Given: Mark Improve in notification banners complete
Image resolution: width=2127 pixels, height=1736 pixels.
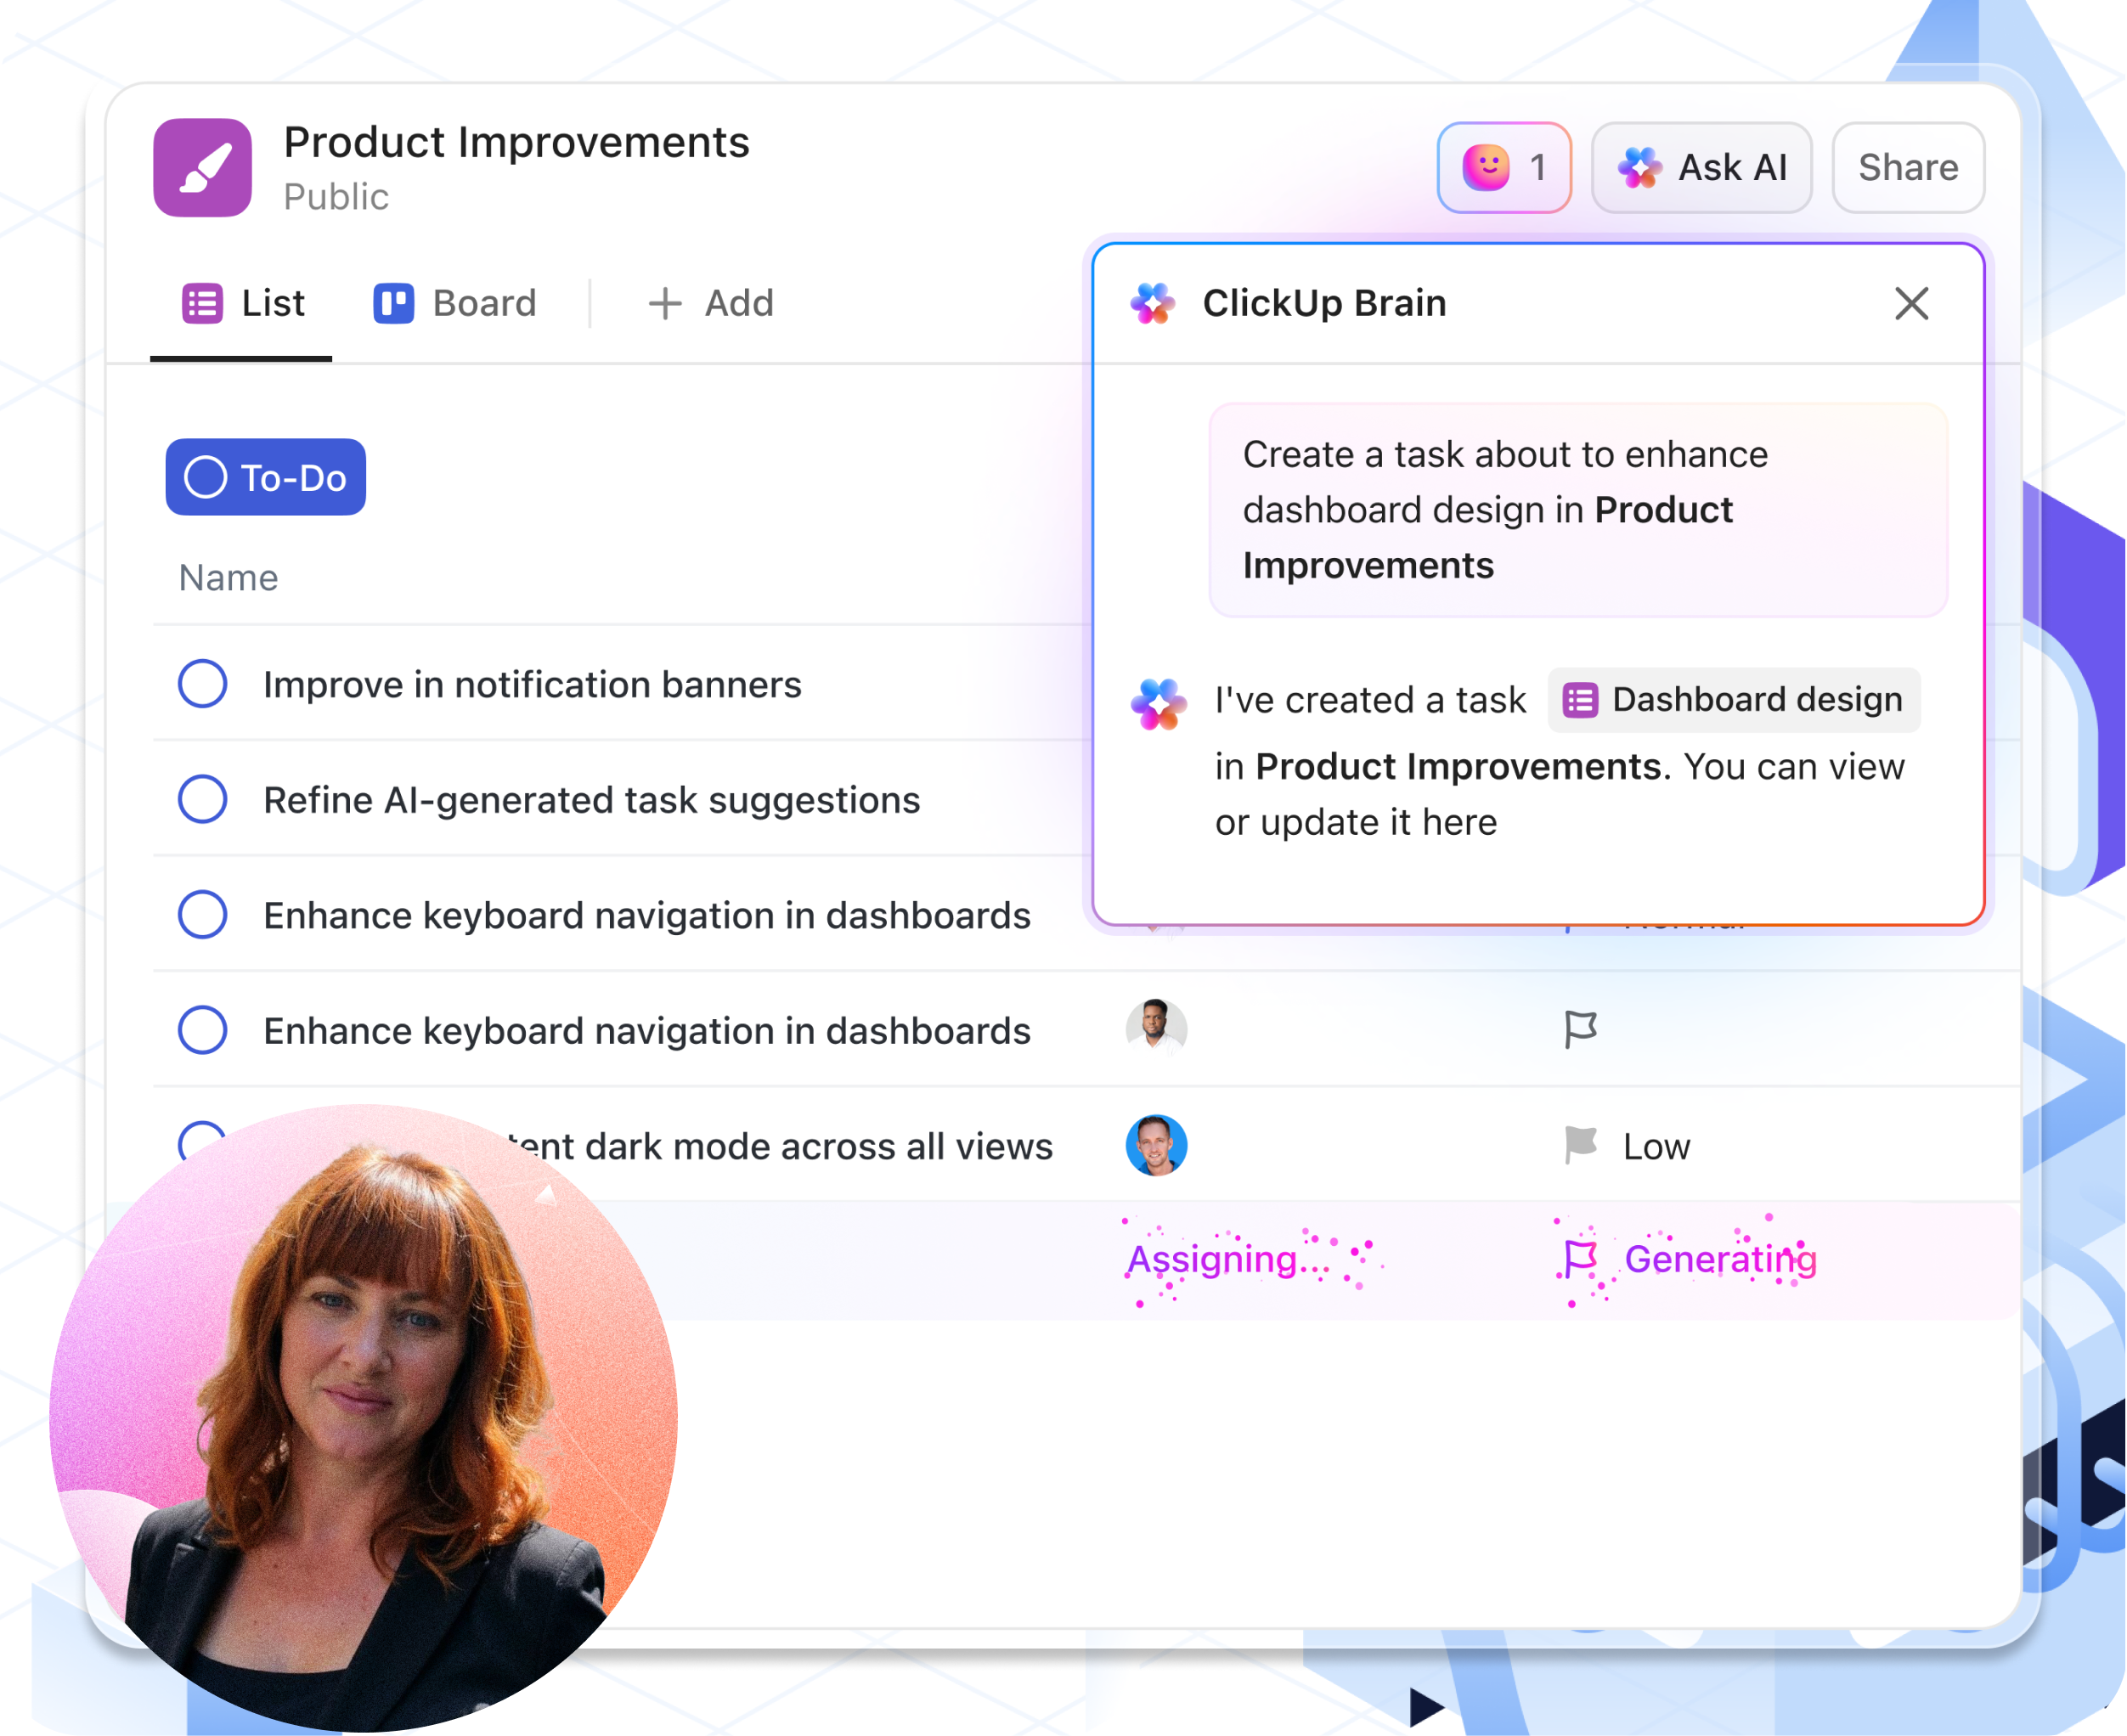Looking at the screenshot, I should click(x=202, y=684).
